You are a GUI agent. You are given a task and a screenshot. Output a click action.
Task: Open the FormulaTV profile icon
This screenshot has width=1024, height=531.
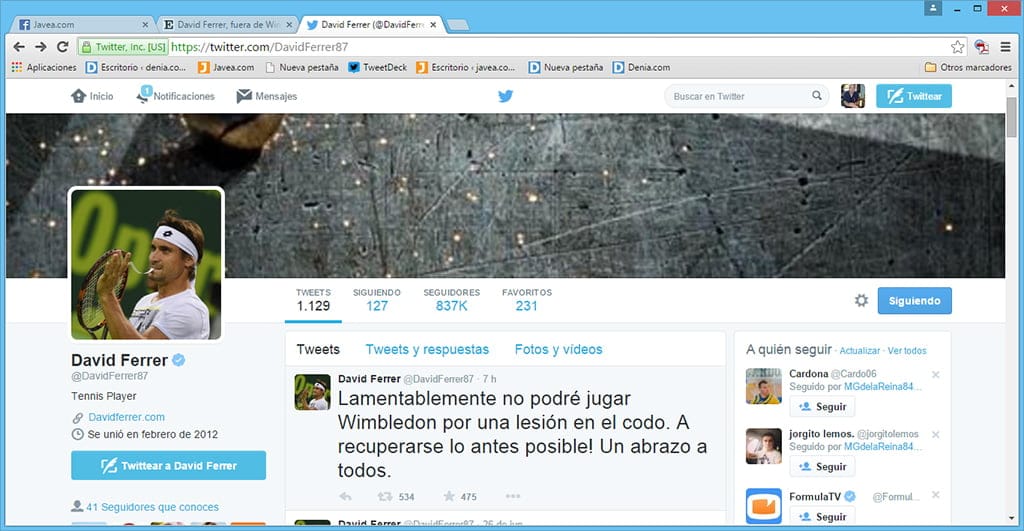point(763,506)
